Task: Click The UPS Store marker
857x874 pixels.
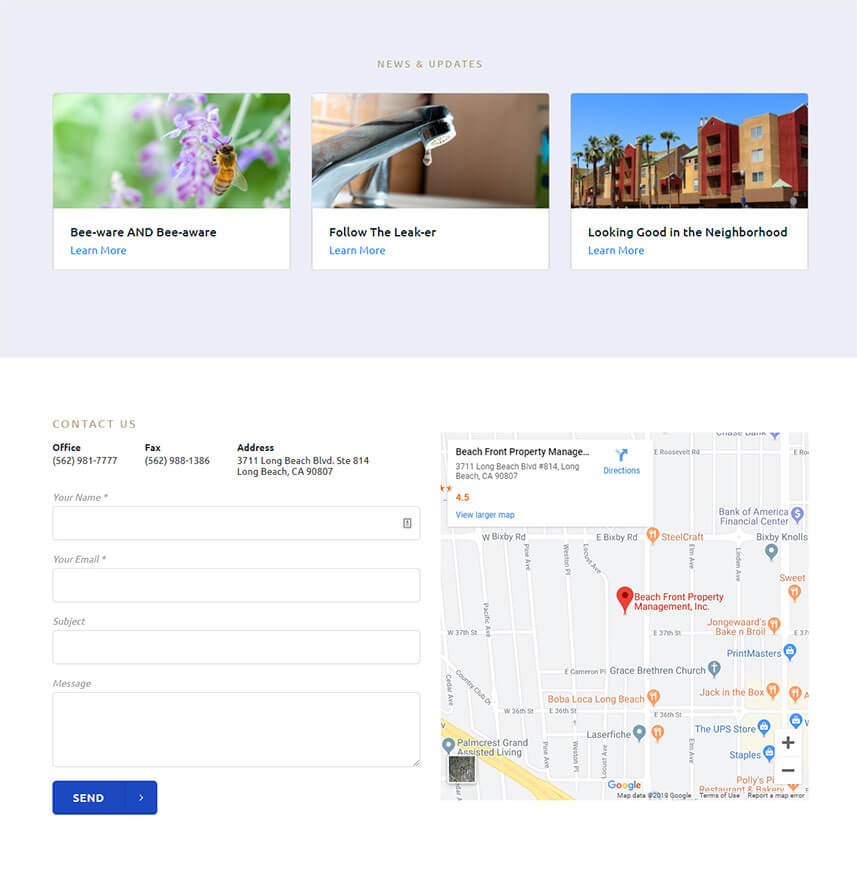Action: click(764, 727)
